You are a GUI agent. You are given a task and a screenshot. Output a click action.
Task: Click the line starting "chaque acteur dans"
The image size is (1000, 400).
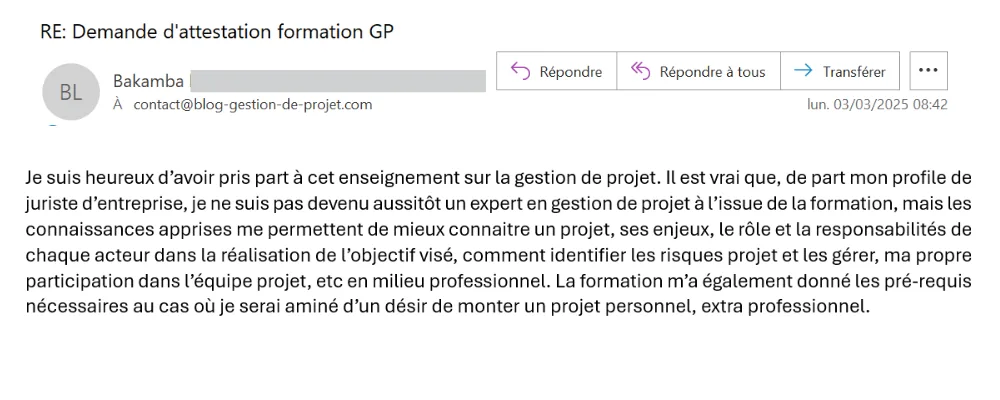[x=499, y=255]
